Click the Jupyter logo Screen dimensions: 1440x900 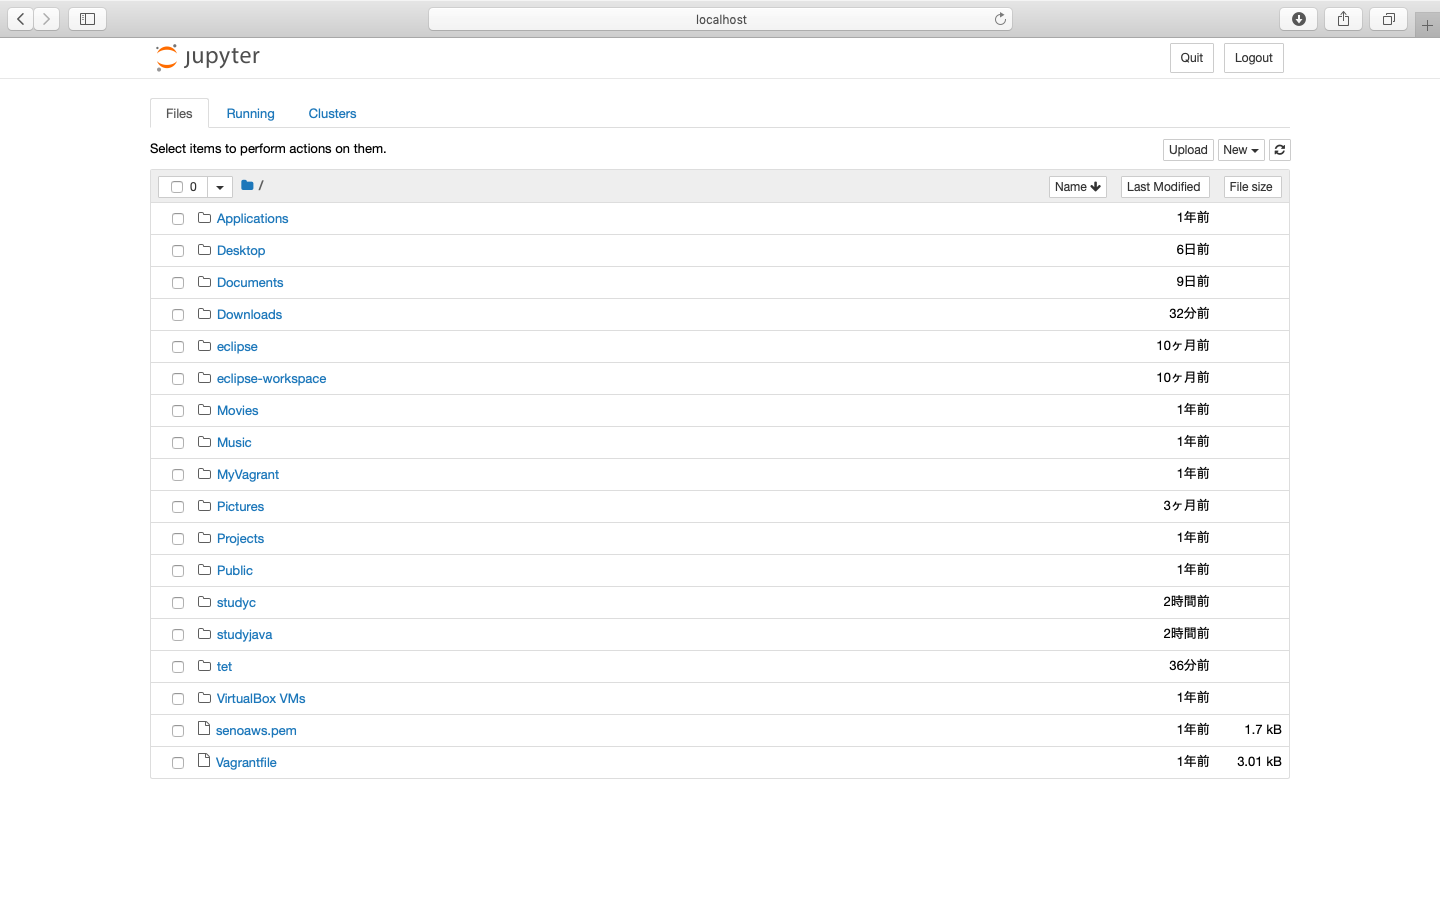[208, 57]
